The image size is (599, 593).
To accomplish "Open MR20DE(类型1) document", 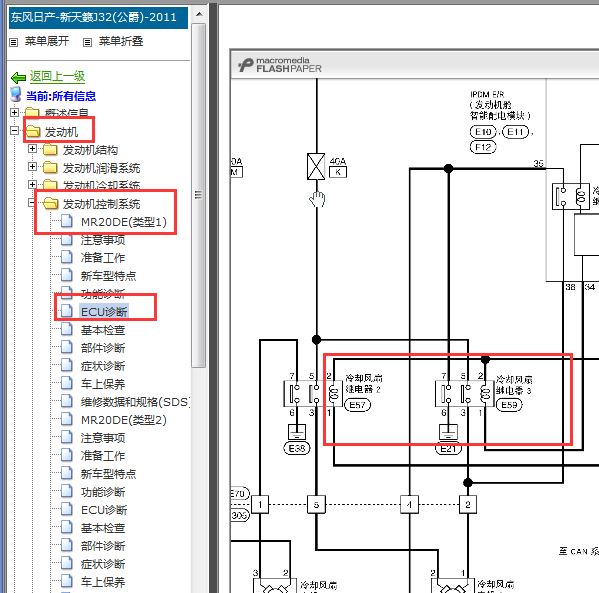I will [124, 222].
